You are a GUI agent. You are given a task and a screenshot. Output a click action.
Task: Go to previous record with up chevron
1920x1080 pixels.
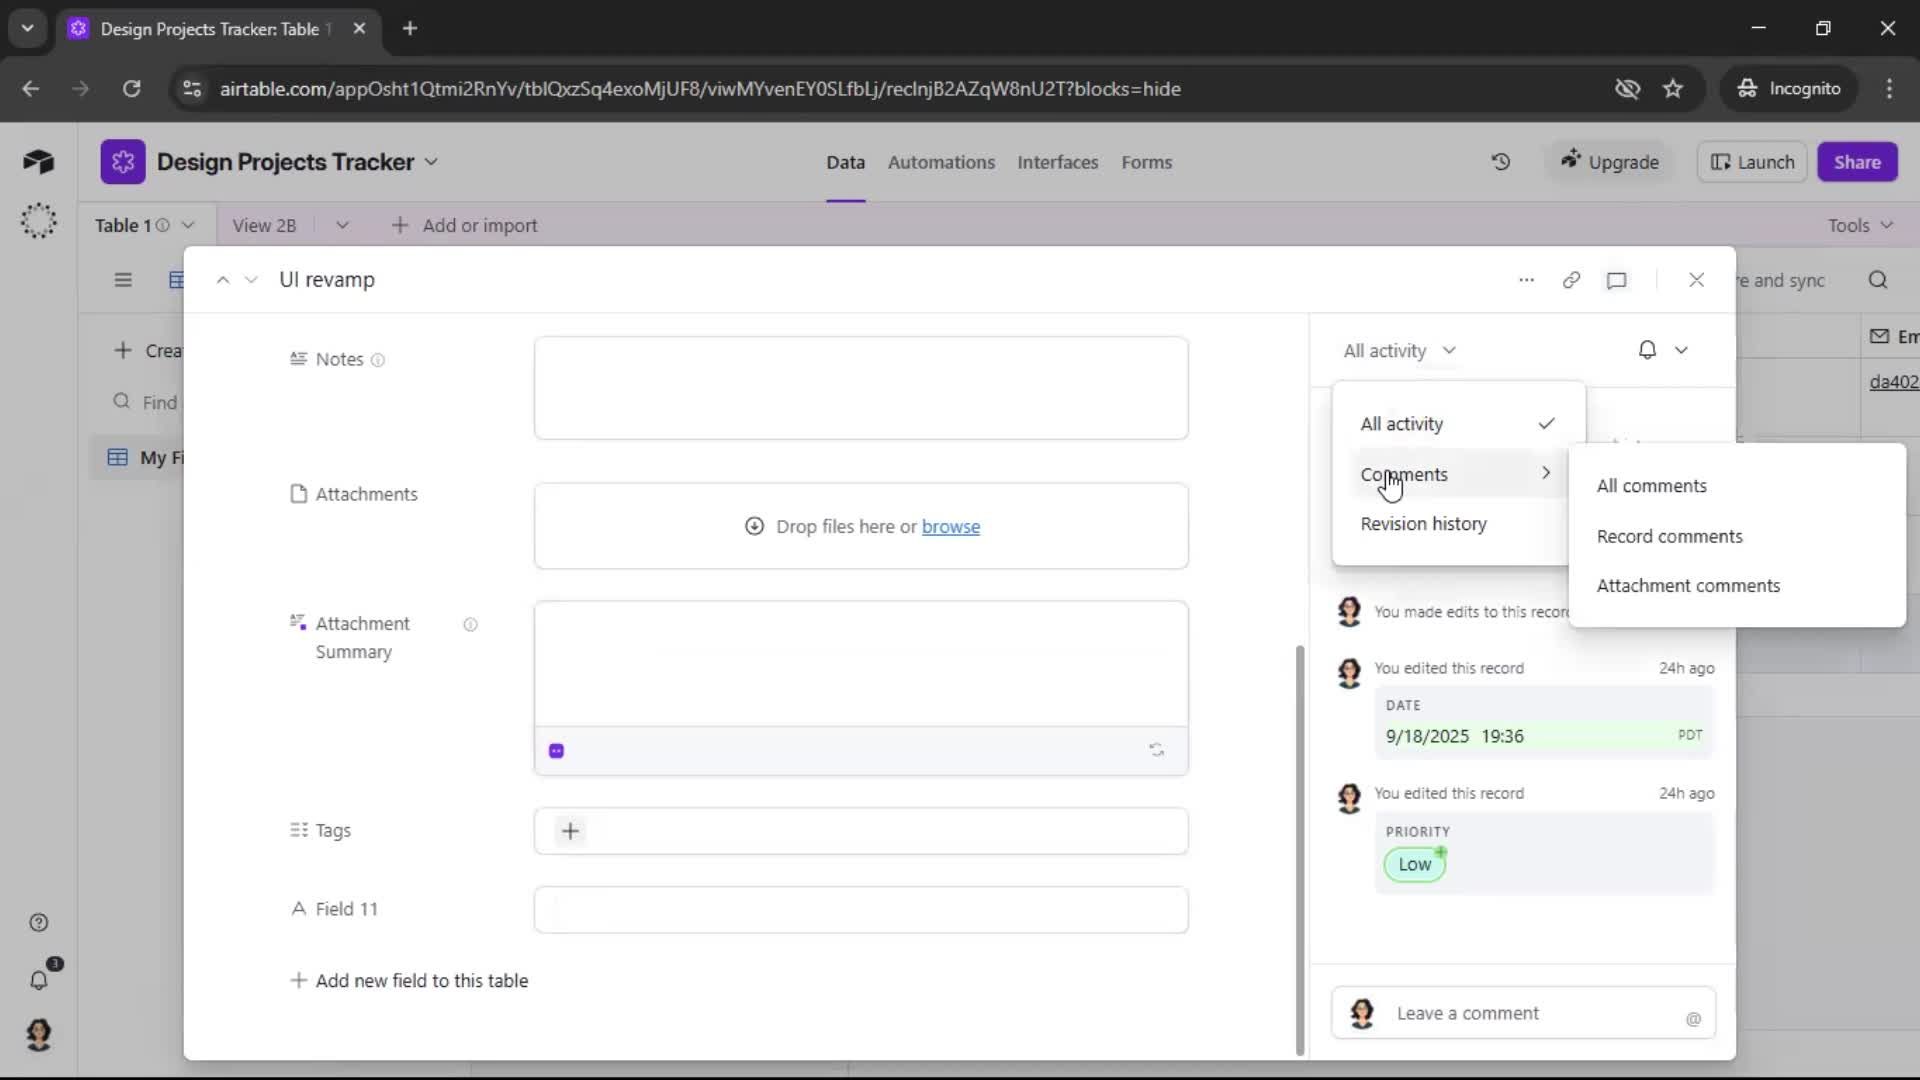(x=223, y=280)
